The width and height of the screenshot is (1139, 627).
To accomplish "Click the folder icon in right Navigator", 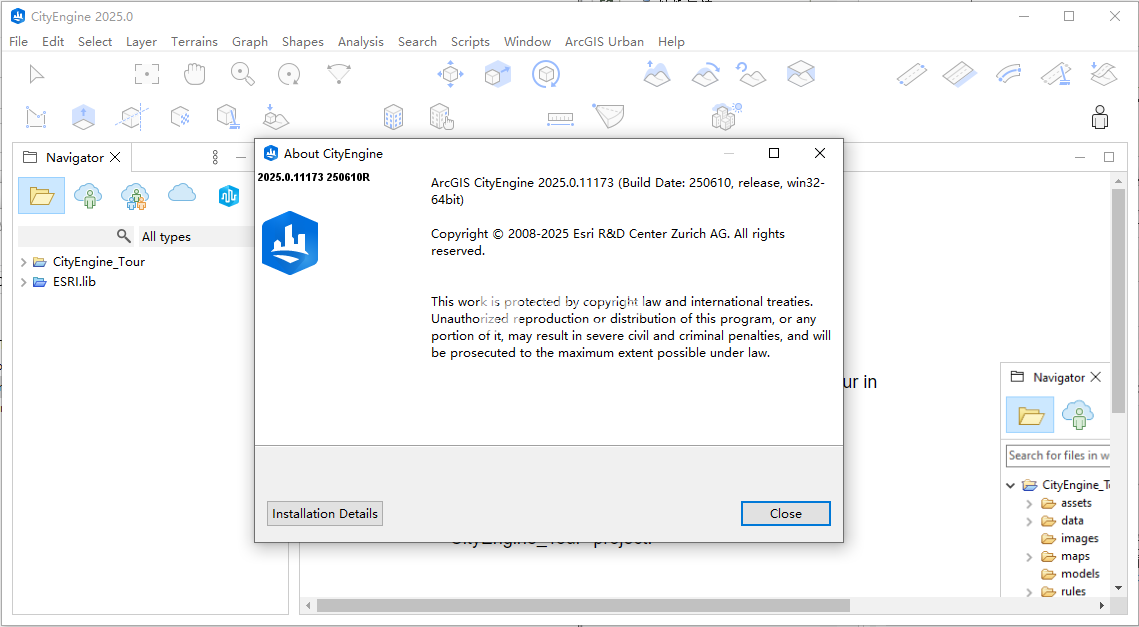I will pyautogui.click(x=1030, y=415).
